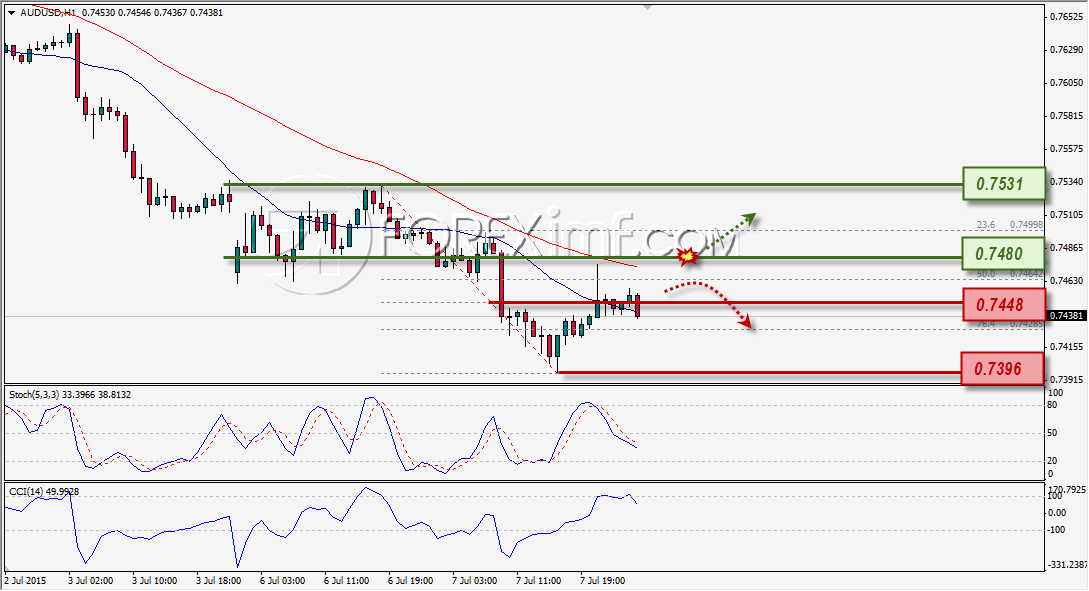This screenshot has height=591, width=1089.
Task: Click the 7 Jul 11:00 time label
Action: click(538, 581)
